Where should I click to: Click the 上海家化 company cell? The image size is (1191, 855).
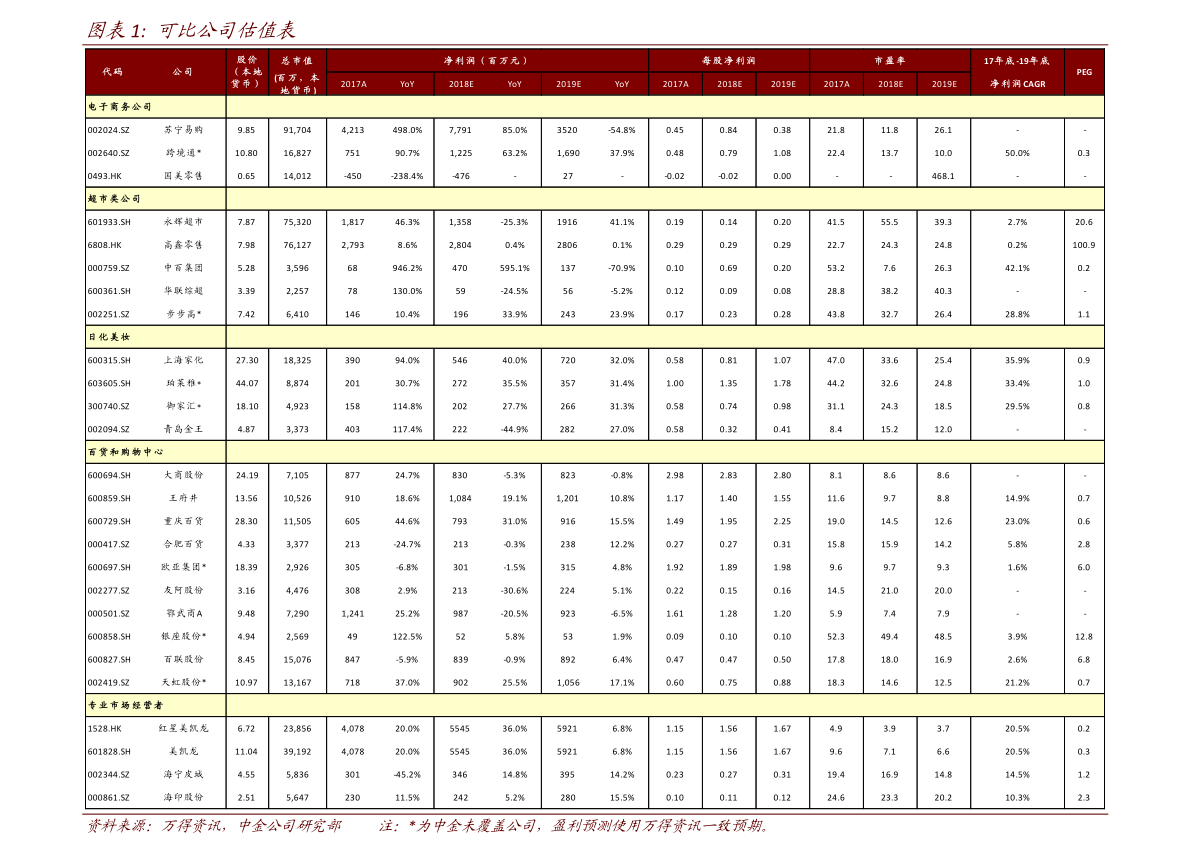click(183, 360)
